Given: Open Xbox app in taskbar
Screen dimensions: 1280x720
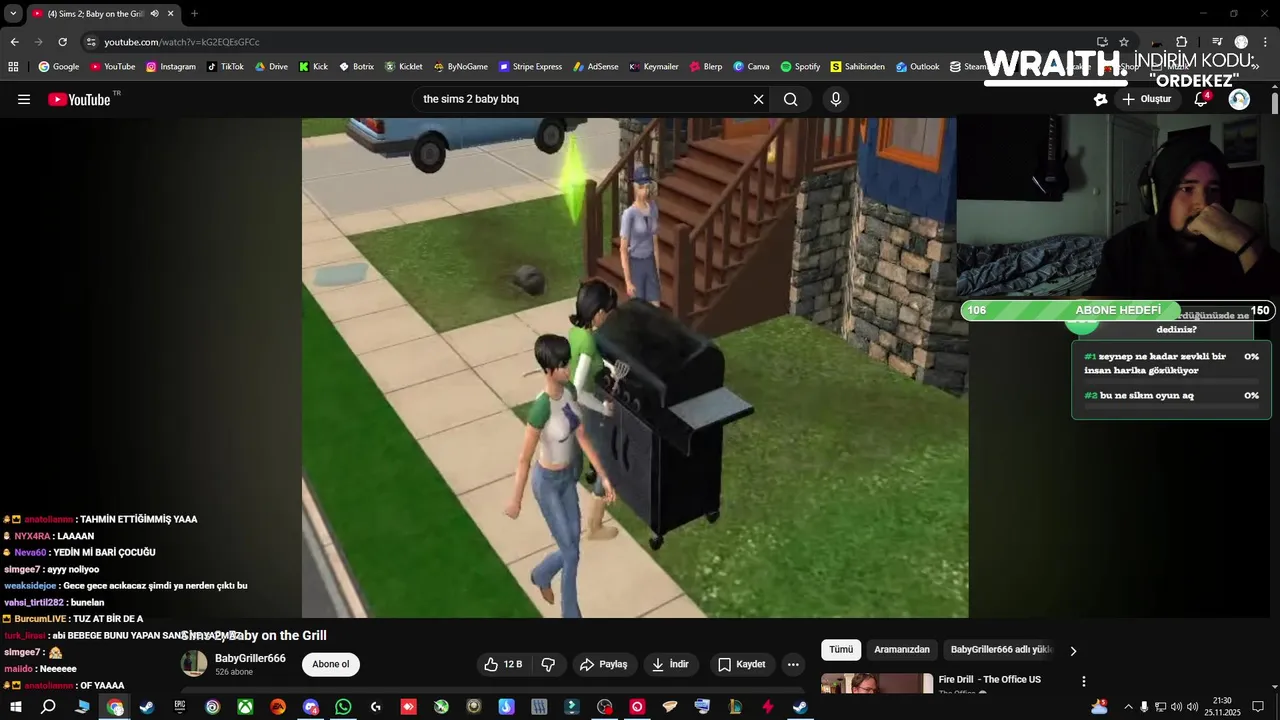Looking at the screenshot, I should [x=245, y=707].
